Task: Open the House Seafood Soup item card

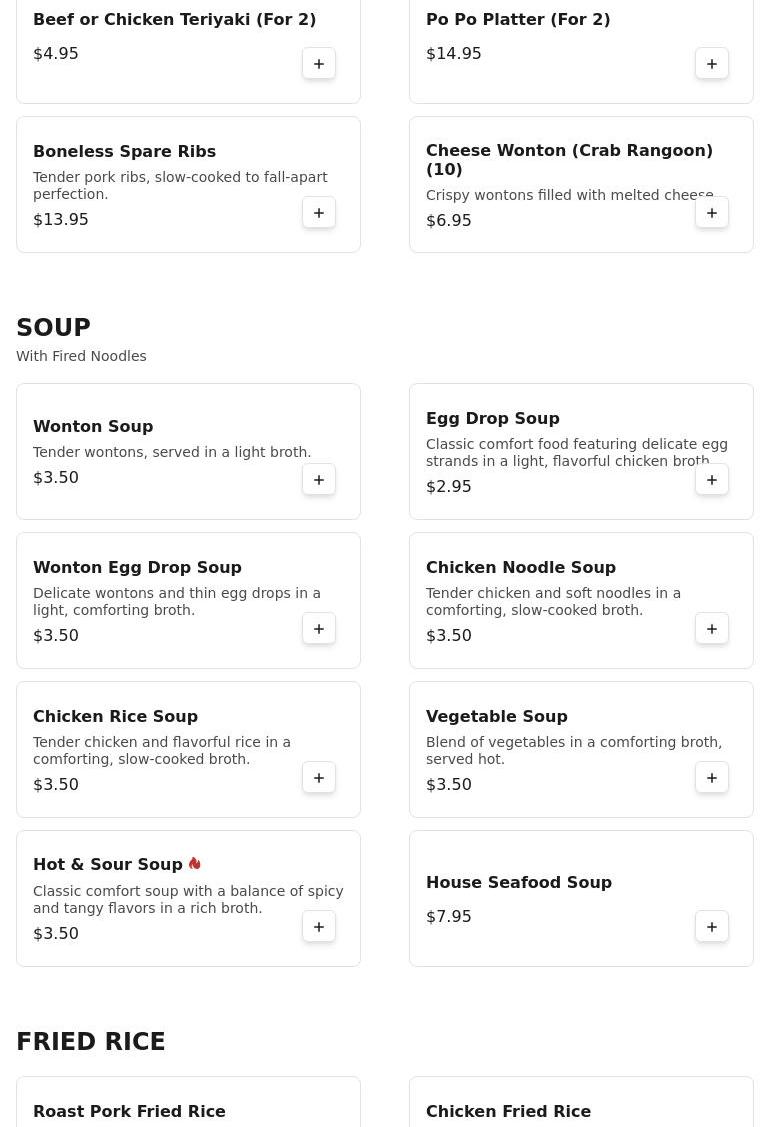Action: [581, 898]
